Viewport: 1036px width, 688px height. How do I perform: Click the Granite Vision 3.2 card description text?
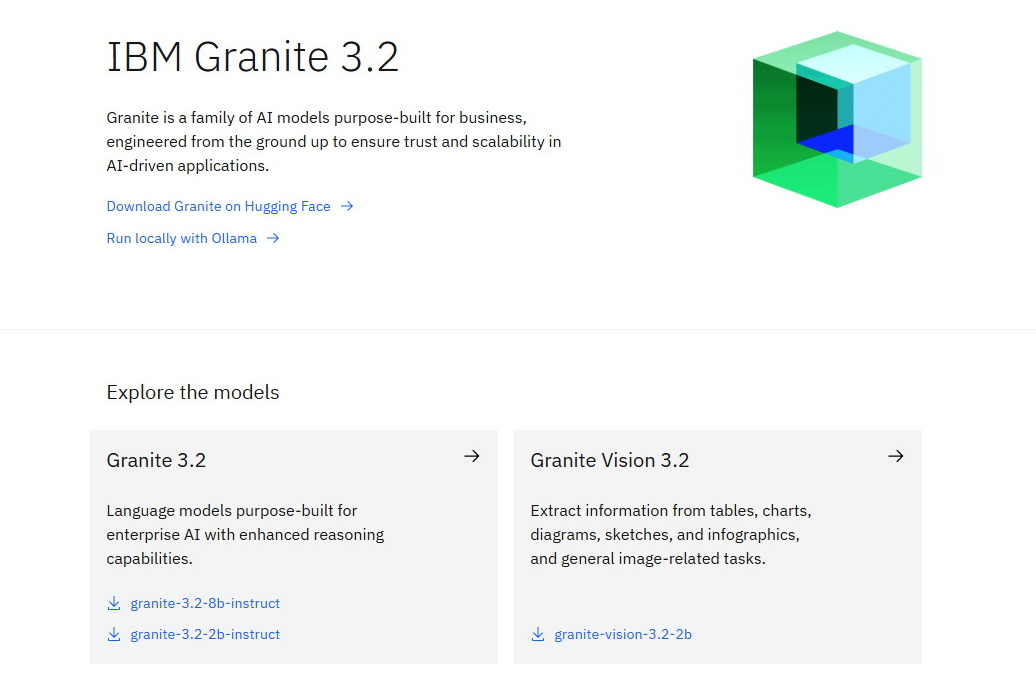click(x=671, y=535)
